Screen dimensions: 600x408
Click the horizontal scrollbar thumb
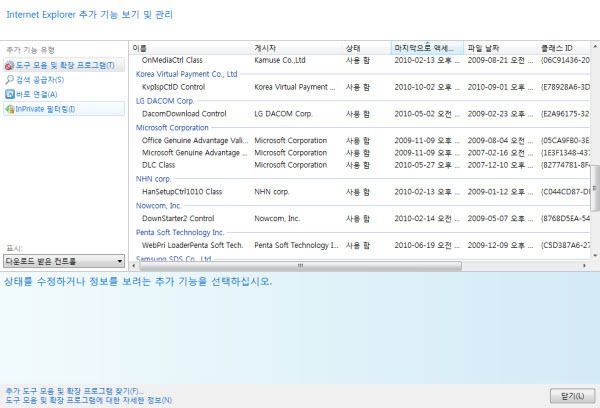[x=300, y=266]
